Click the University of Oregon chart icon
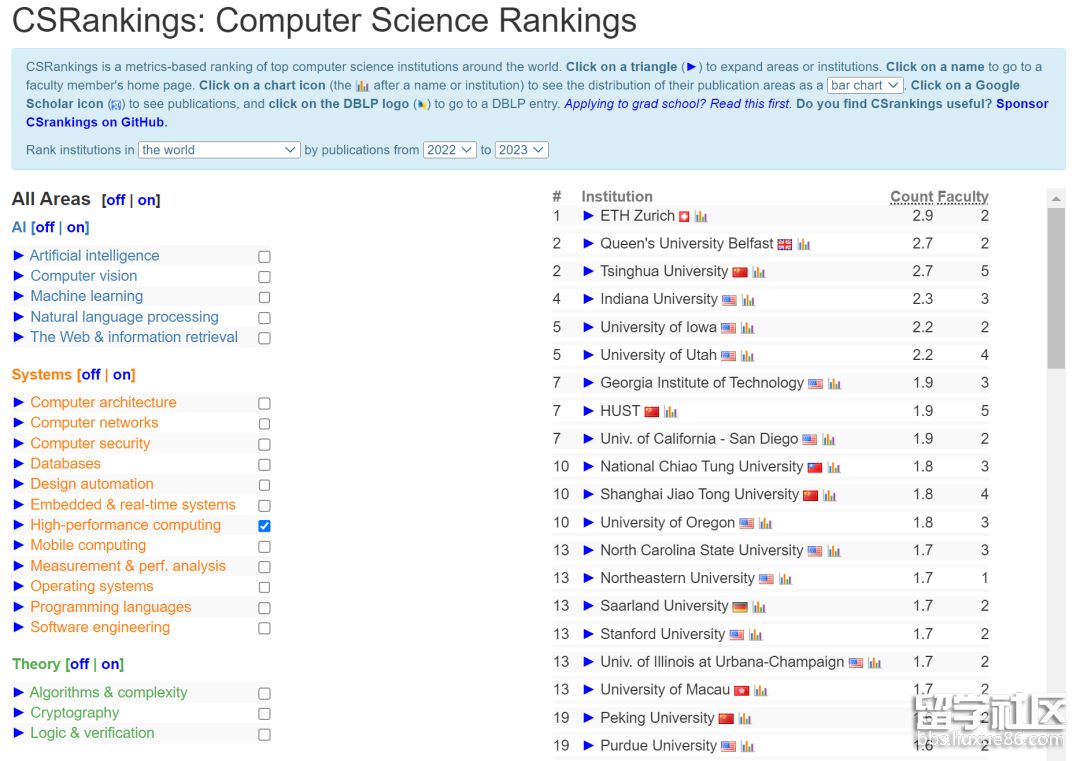 point(765,523)
